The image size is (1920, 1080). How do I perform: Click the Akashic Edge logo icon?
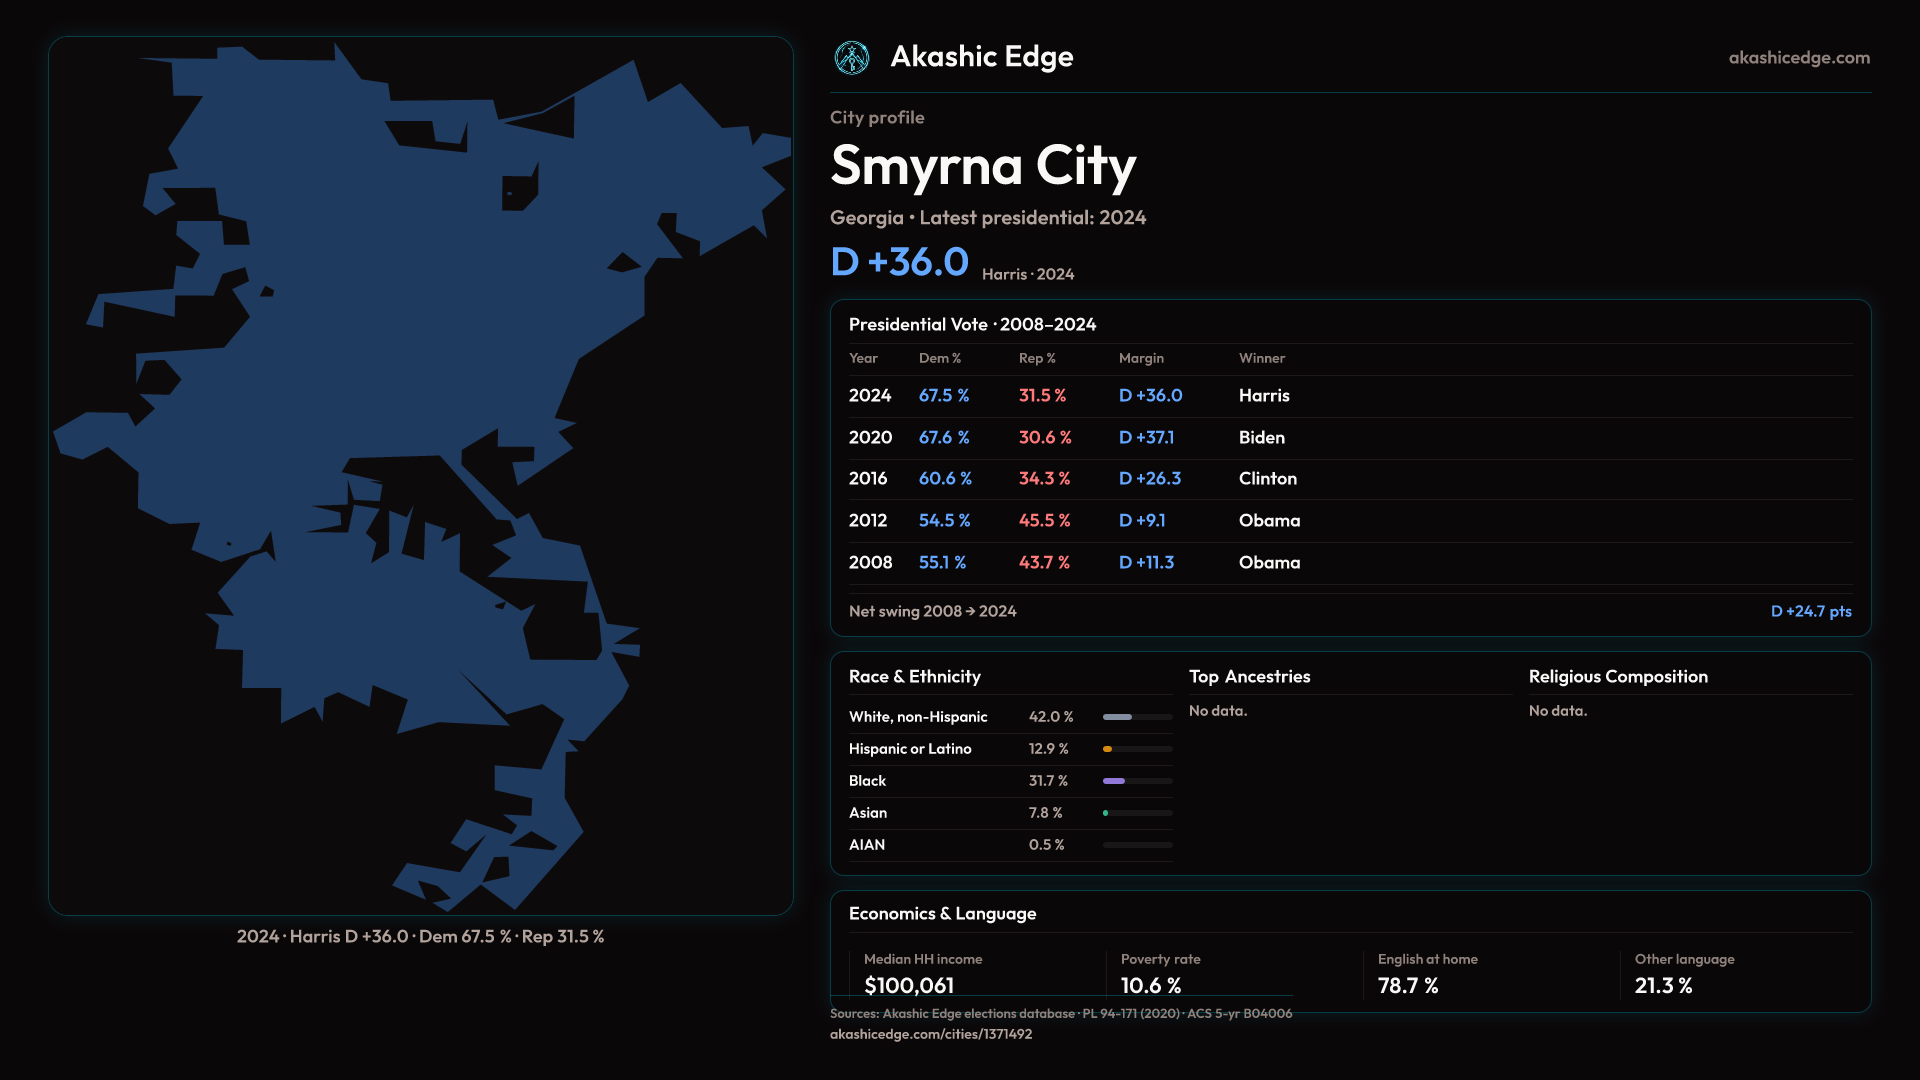852,58
